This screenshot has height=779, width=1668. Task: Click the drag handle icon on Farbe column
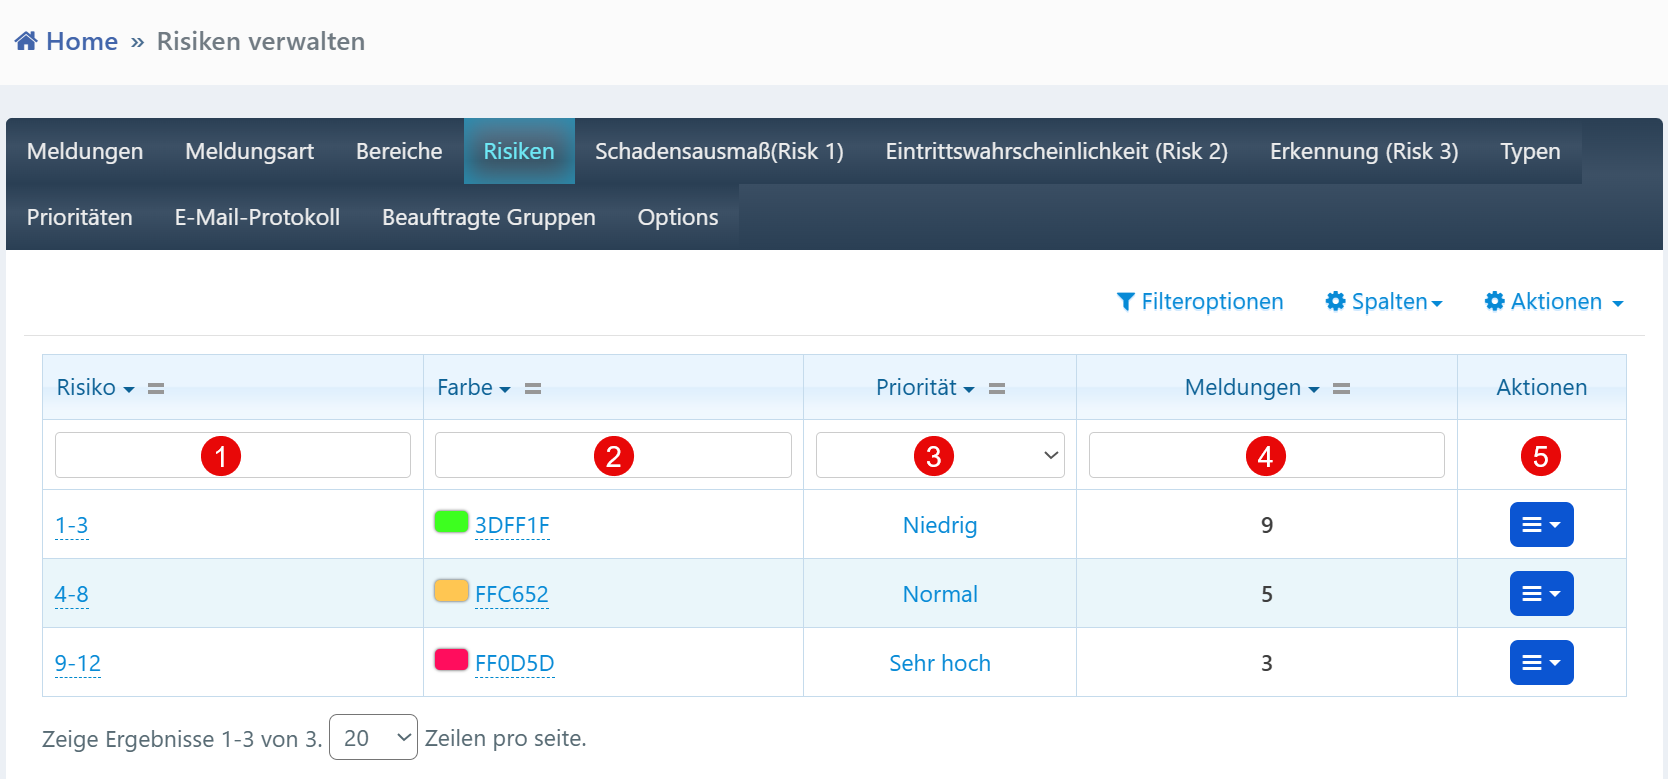click(x=533, y=388)
